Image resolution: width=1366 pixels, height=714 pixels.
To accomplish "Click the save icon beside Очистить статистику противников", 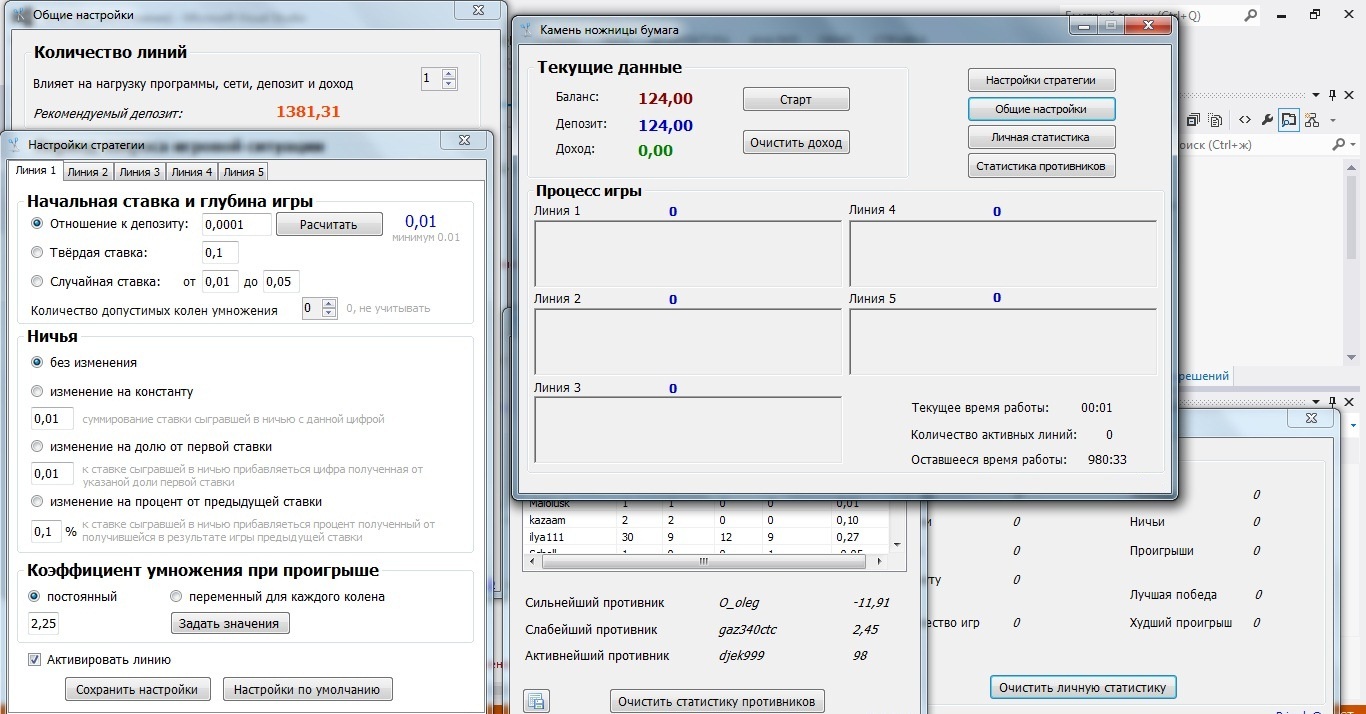I will click(536, 701).
